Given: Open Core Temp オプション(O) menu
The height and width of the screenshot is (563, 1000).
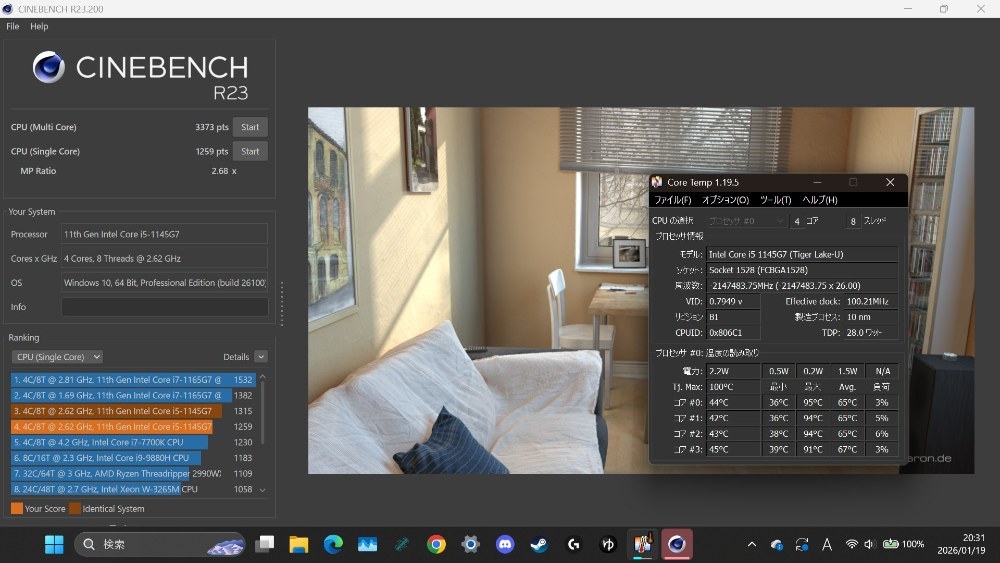Looking at the screenshot, I should [x=726, y=200].
